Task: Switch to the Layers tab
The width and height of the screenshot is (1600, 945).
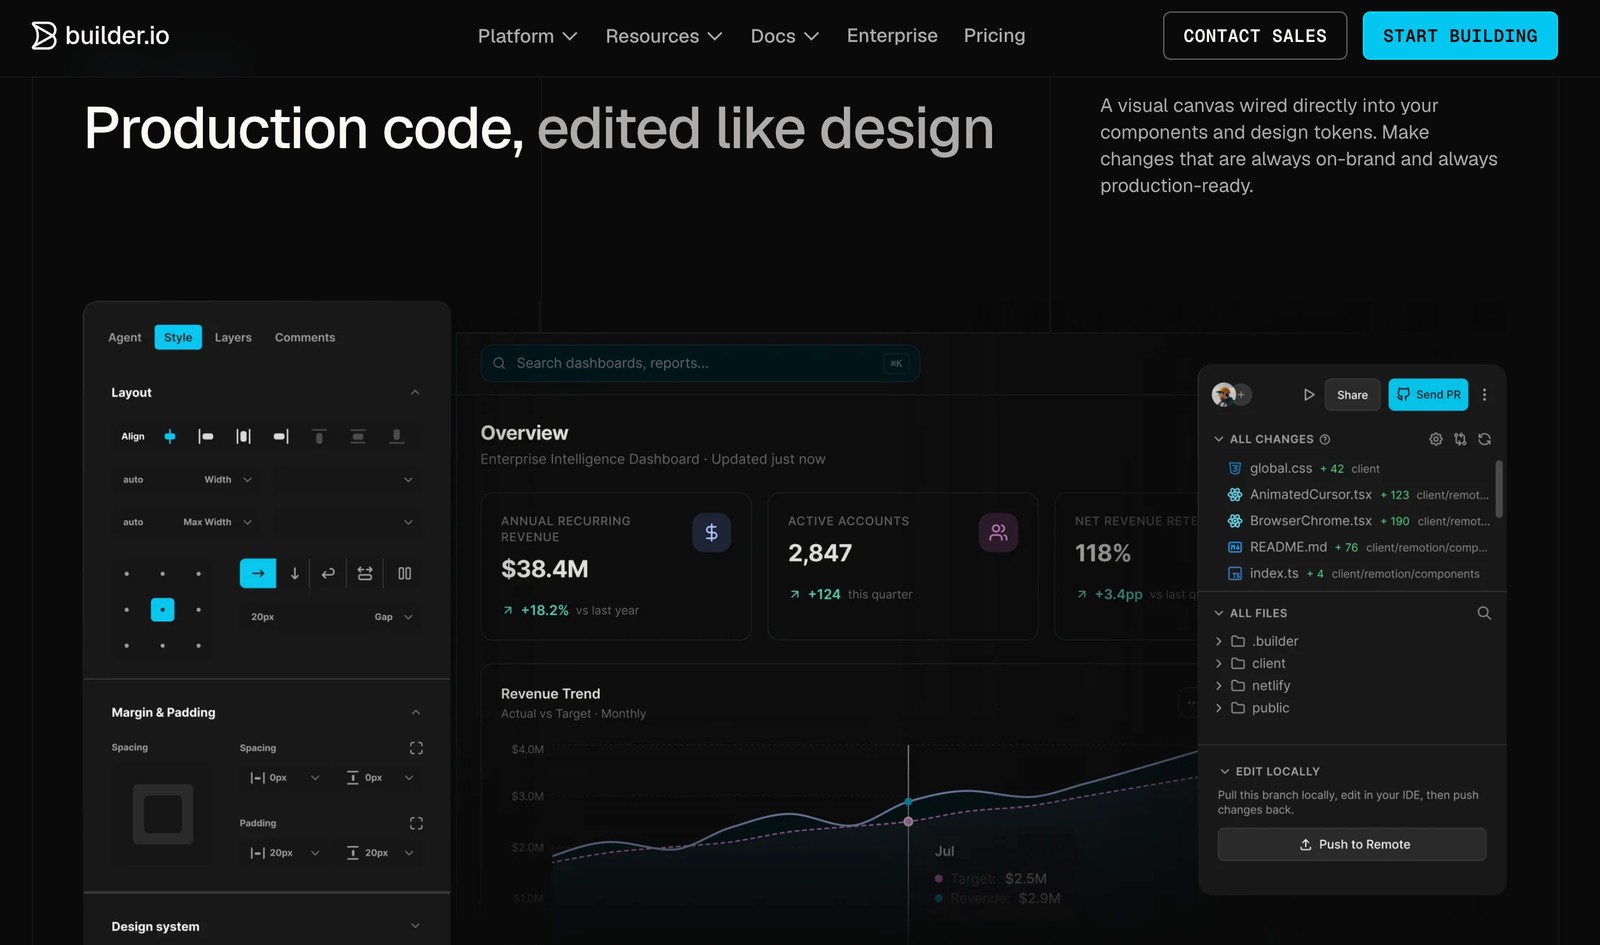Action: 233,338
